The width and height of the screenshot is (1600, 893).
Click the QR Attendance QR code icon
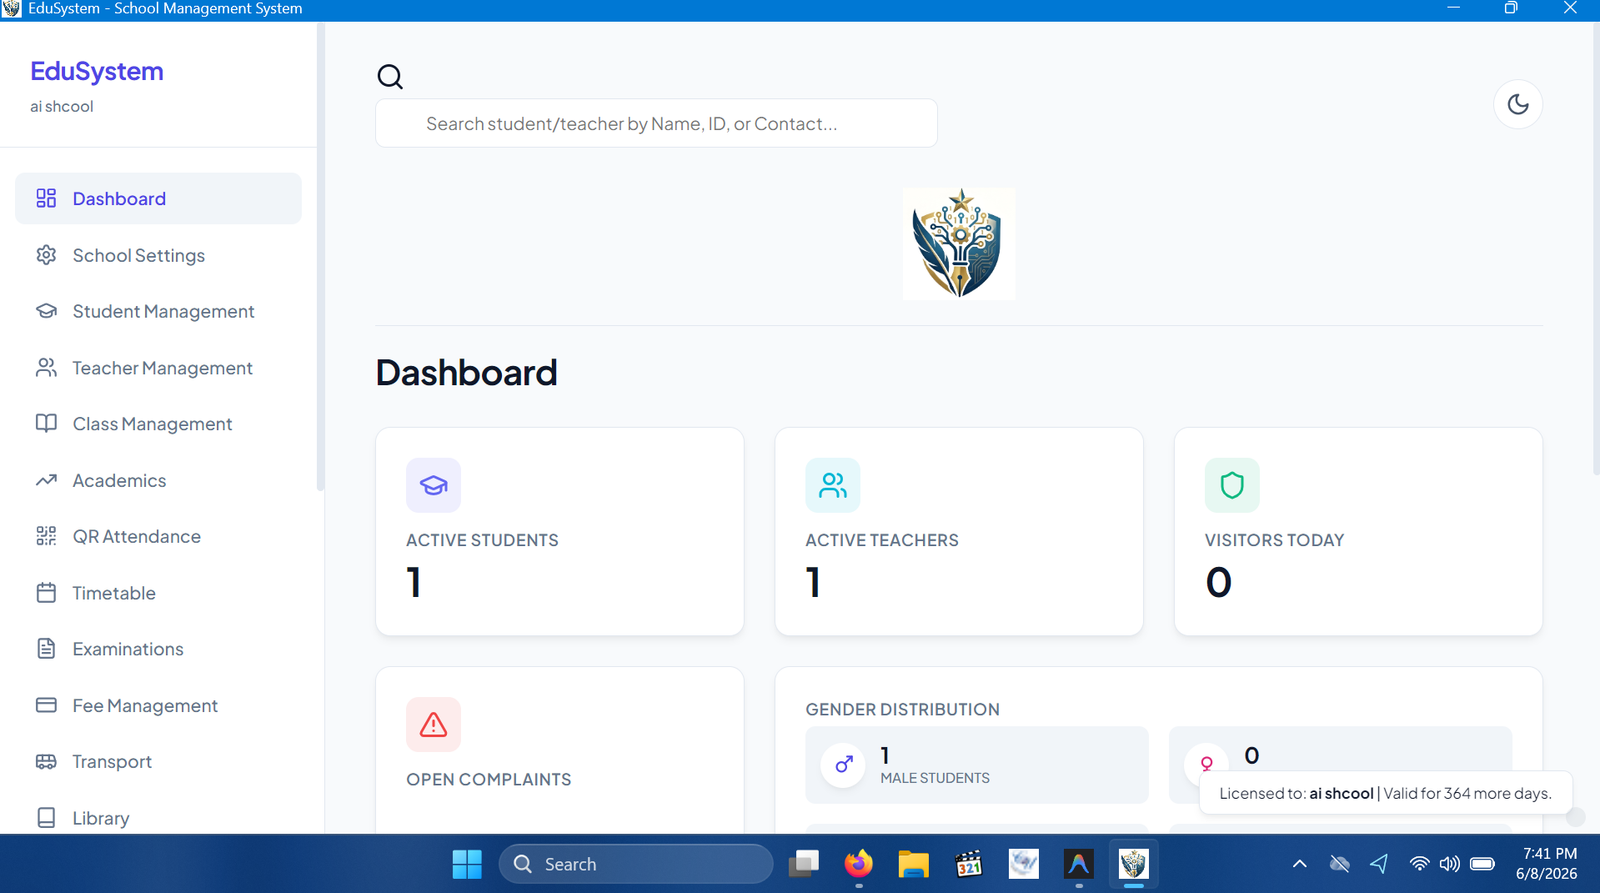point(46,536)
